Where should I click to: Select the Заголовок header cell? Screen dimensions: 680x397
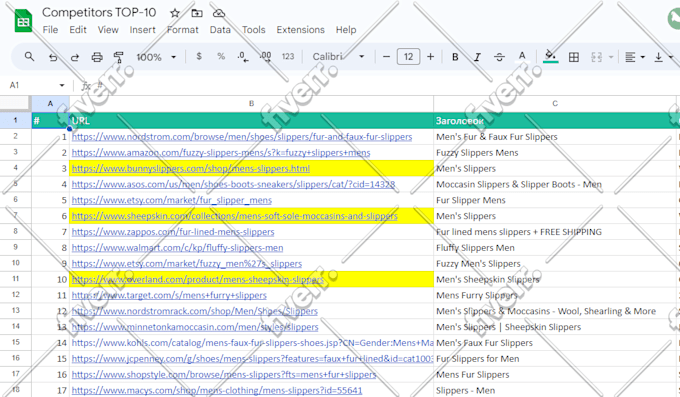click(x=555, y=121)
